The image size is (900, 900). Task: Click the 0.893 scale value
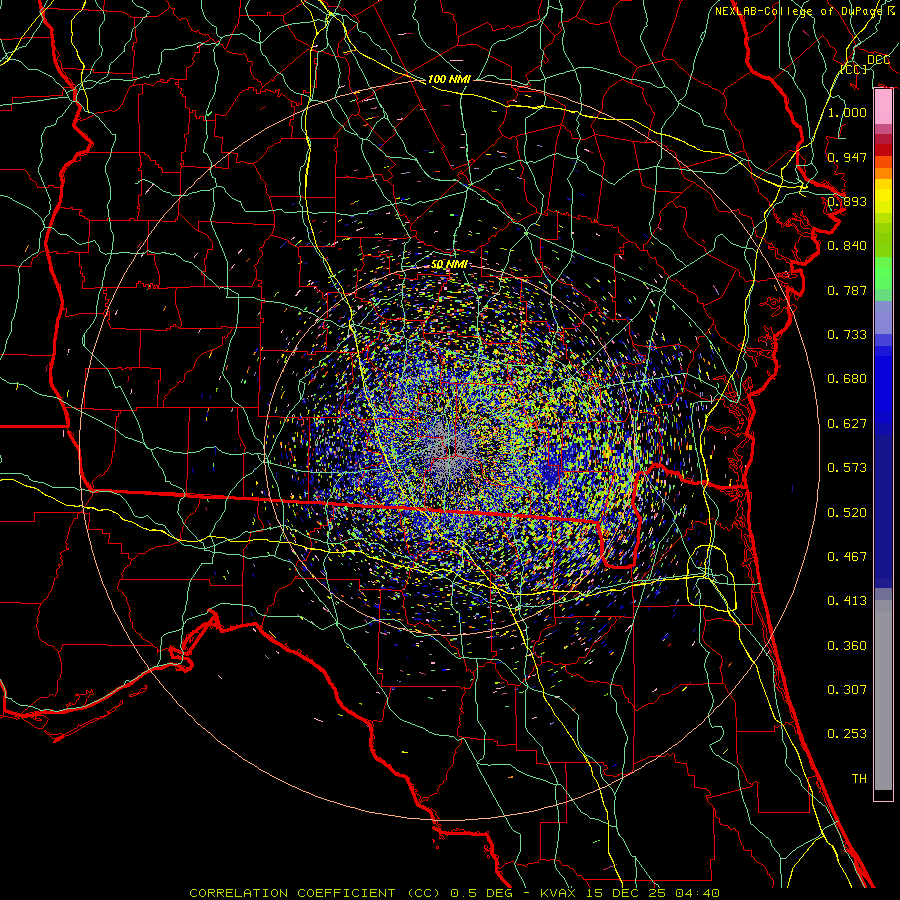(x=847, y=201)
